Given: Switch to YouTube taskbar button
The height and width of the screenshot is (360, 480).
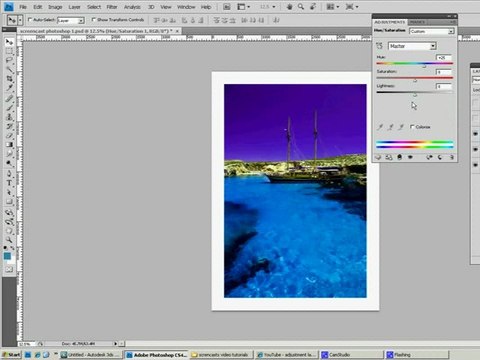Looking at the screenshot, I should pos(286,355).
